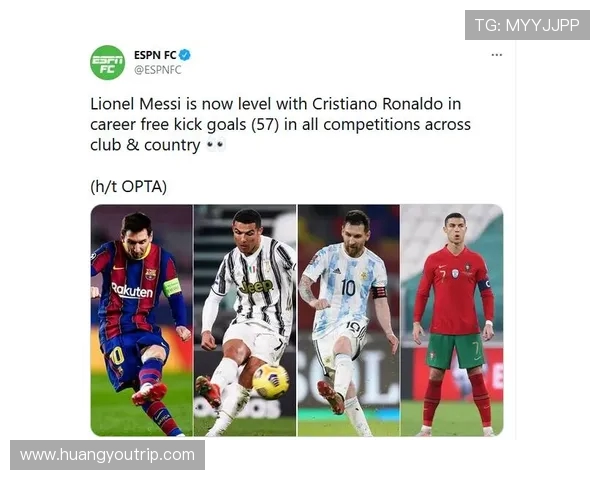The width and height of the screenshot is (600, 480).
Task: Open the ESPN FC display name link
Action: [155, 55]
